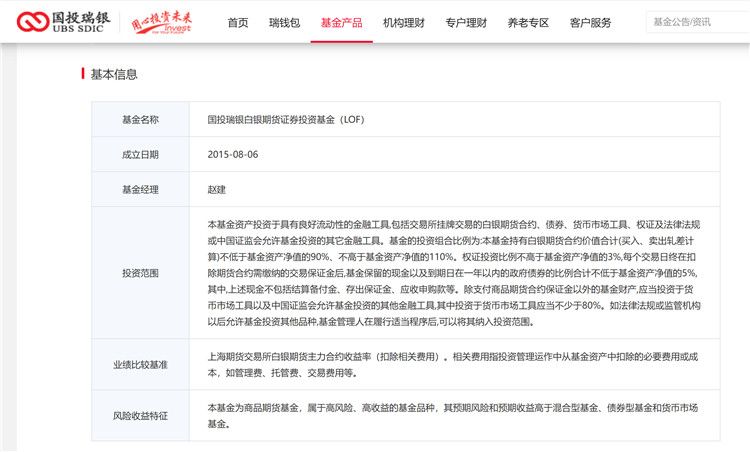Click the 基金经理 row label
The width and height of the screenshot is (750, 452).
point(140,189)
